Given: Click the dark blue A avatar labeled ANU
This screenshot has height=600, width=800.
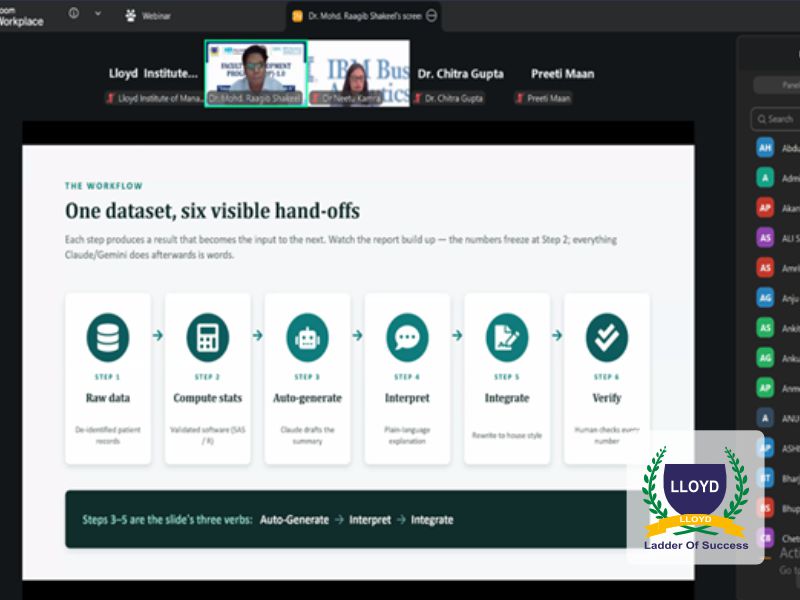Looking at the screenshot, I should pos(765,418).
